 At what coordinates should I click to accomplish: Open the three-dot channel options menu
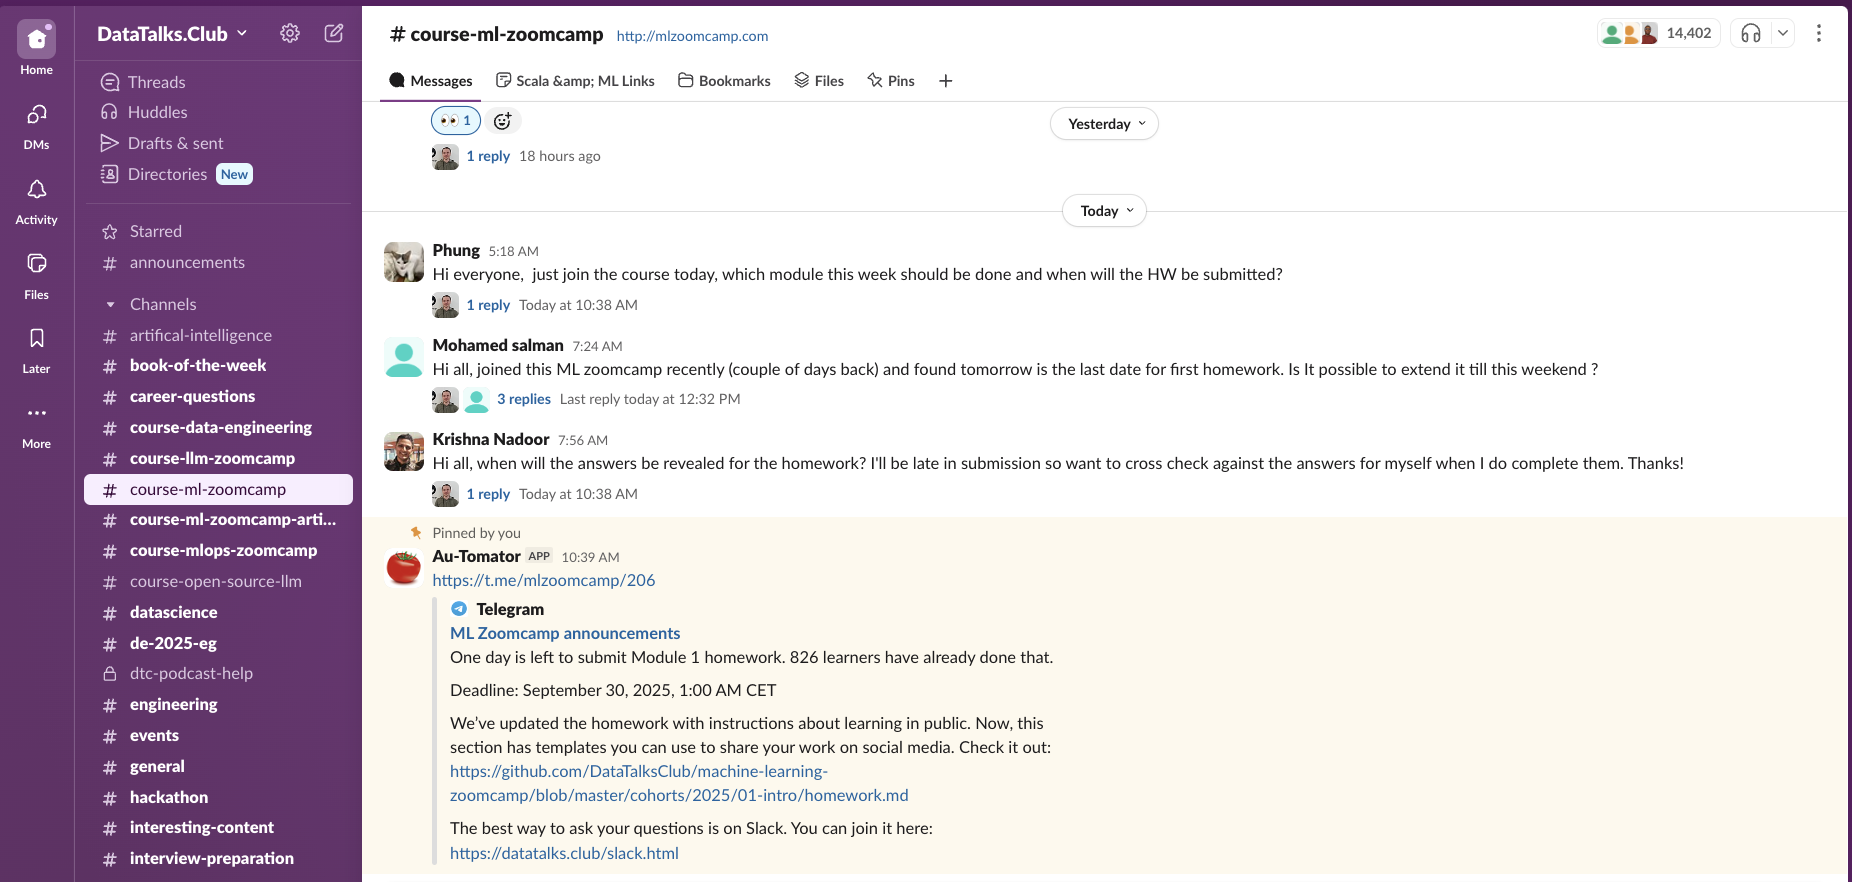coord(1818,33)
